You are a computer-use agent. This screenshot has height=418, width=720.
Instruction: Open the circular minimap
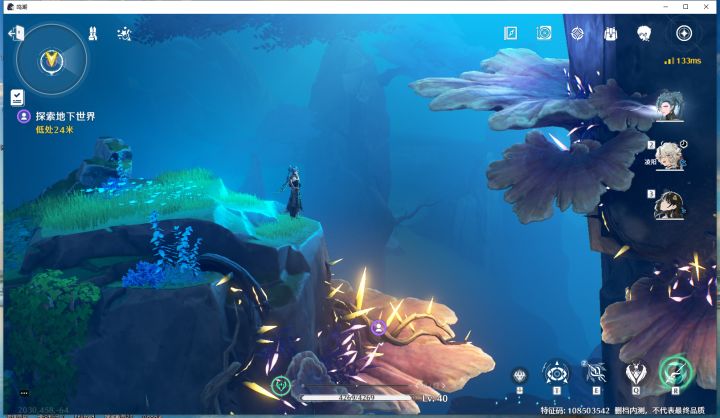[x=51, y=60]
